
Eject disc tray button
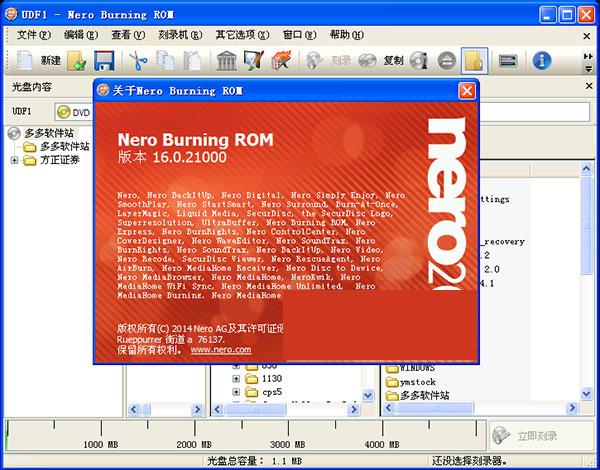447,60
